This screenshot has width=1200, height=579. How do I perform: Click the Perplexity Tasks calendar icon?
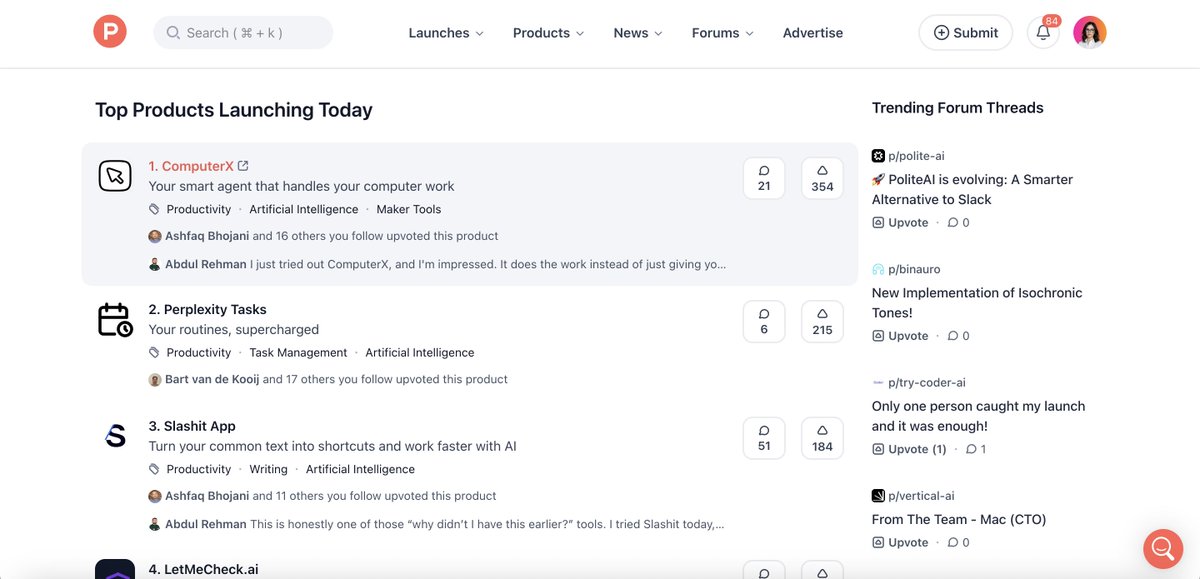(x=115, y=319)
